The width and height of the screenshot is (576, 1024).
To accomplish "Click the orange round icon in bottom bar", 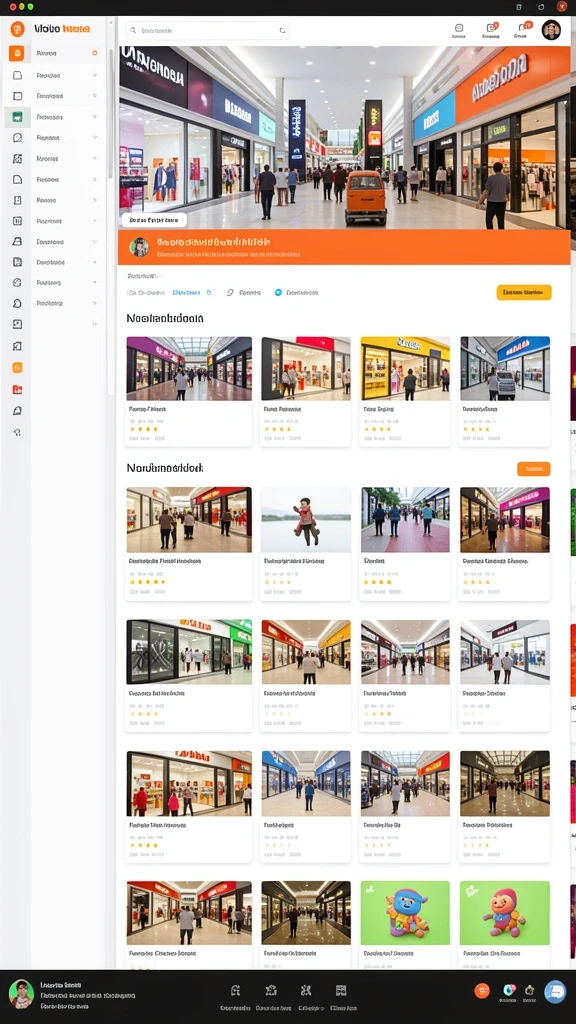I will click(x=482, y=991).
